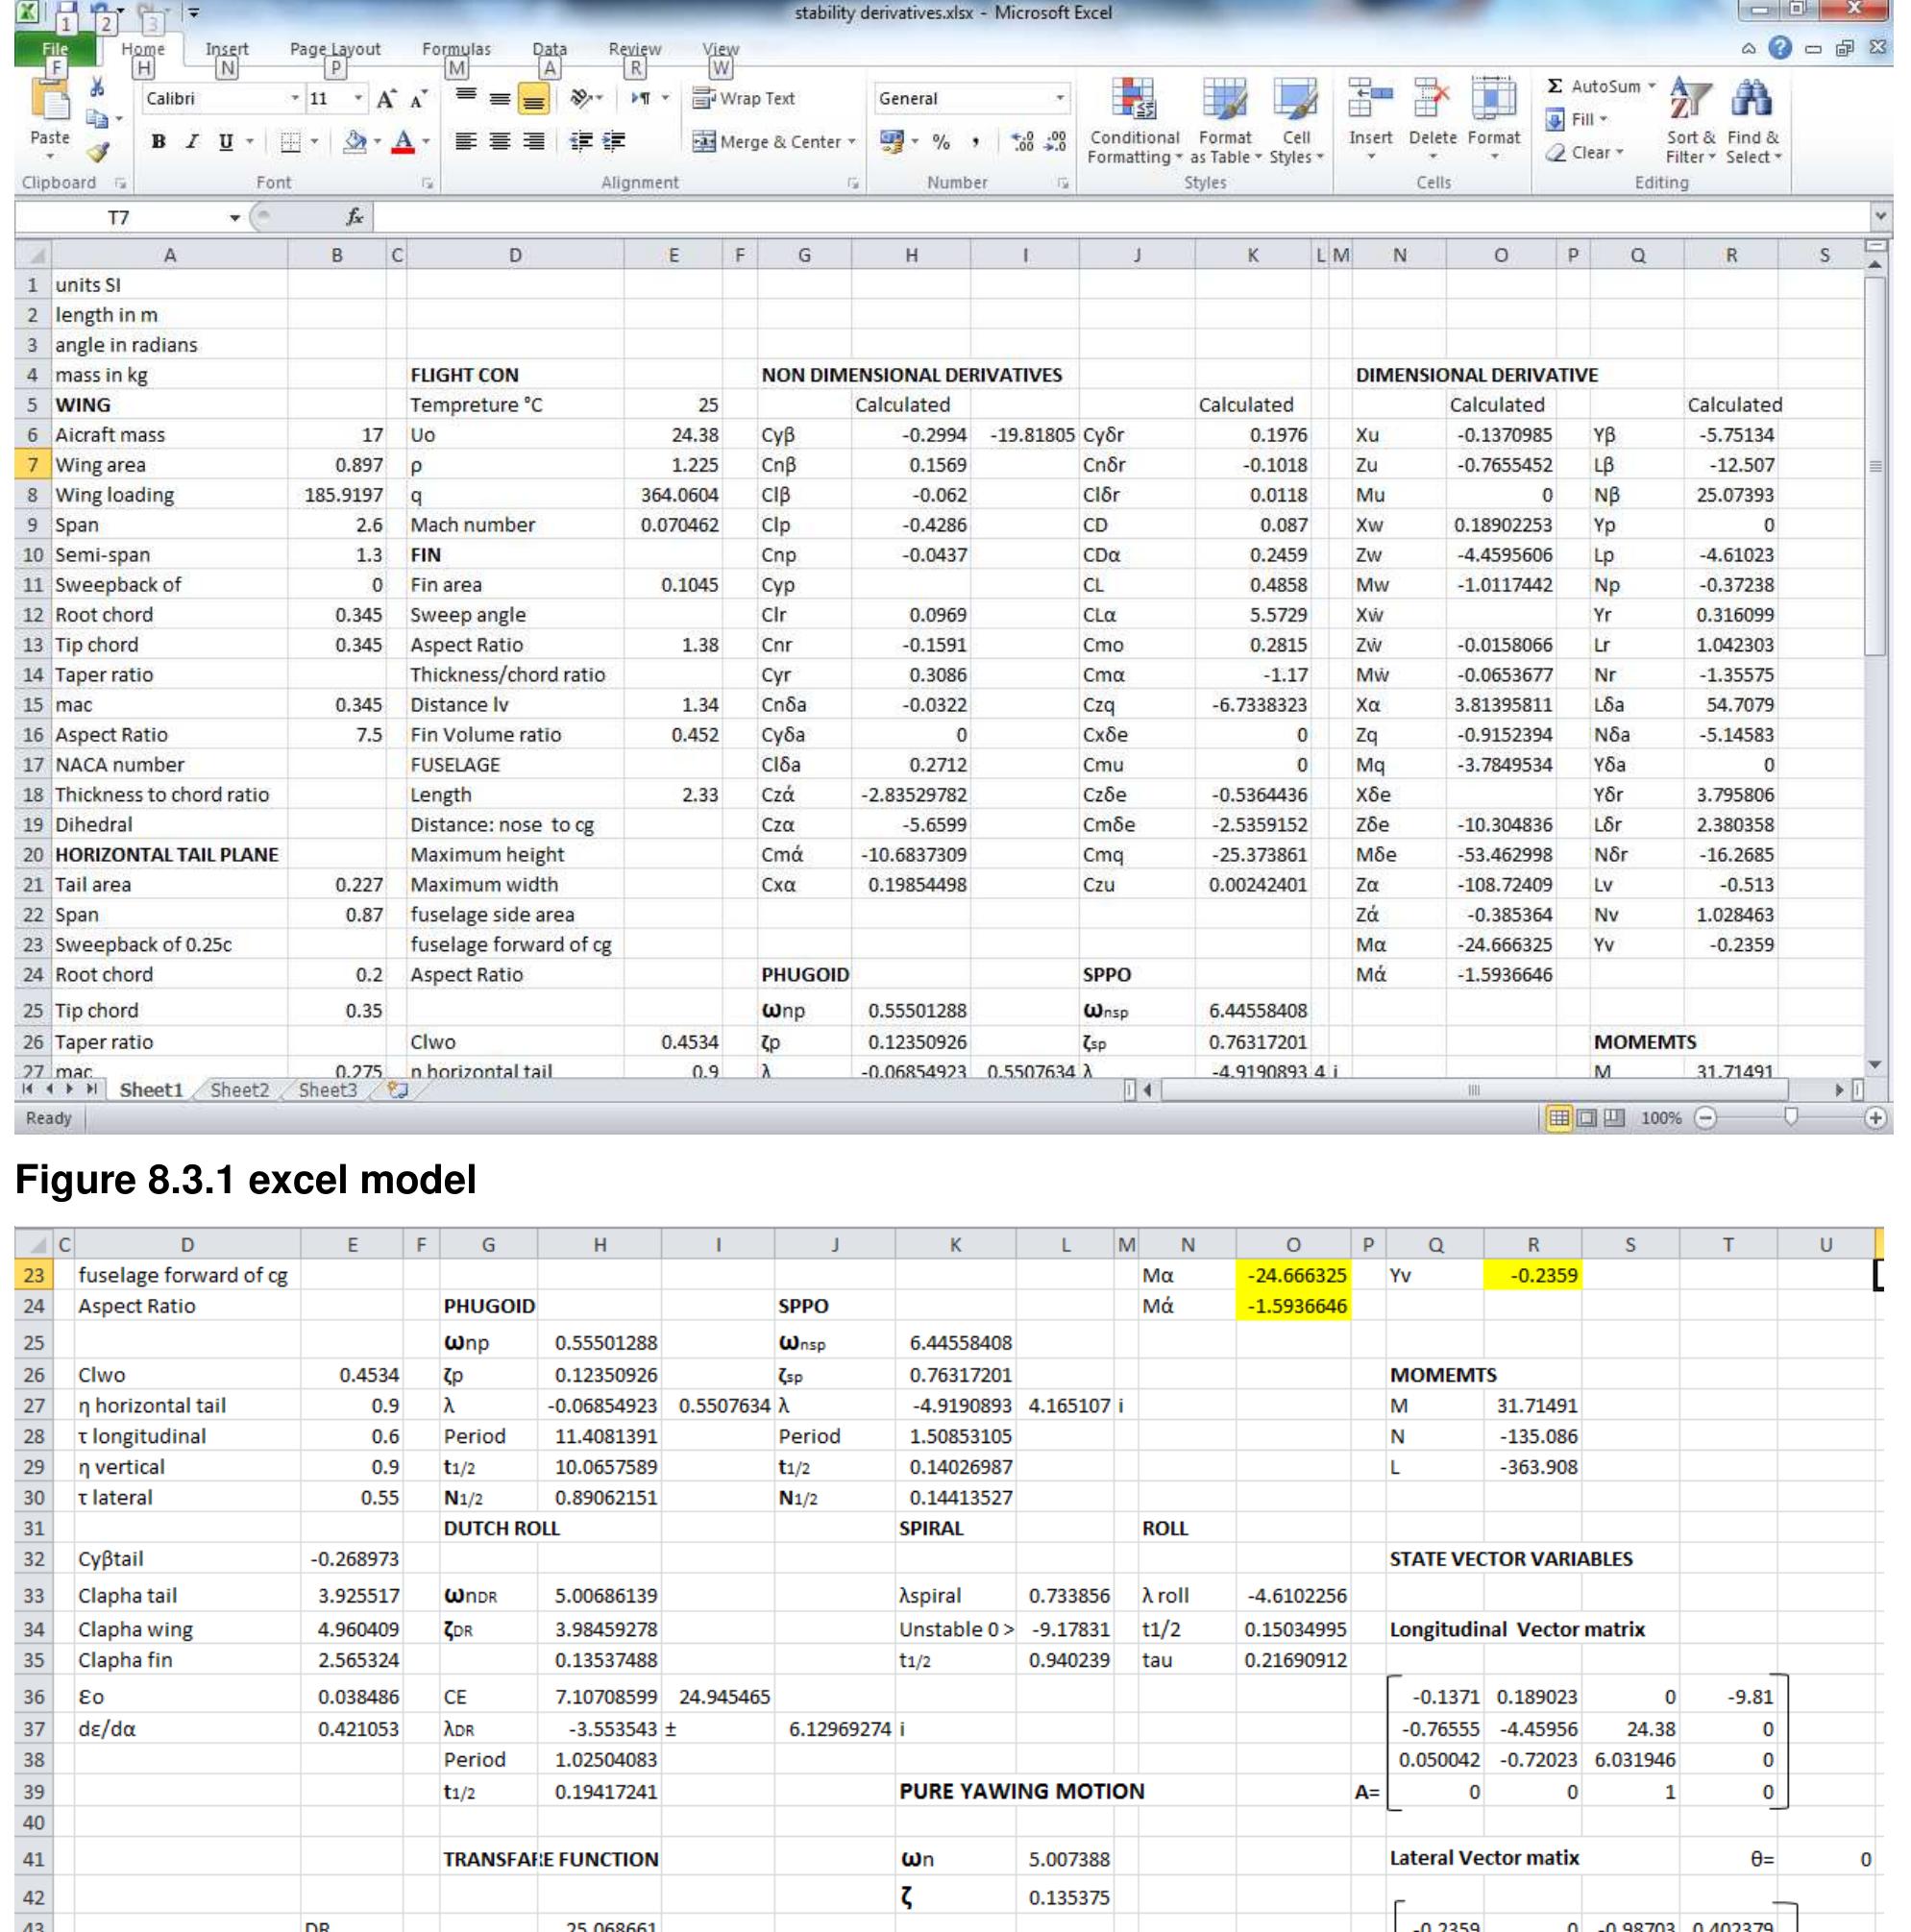Click the Percent Style icon

coord(941,142)
